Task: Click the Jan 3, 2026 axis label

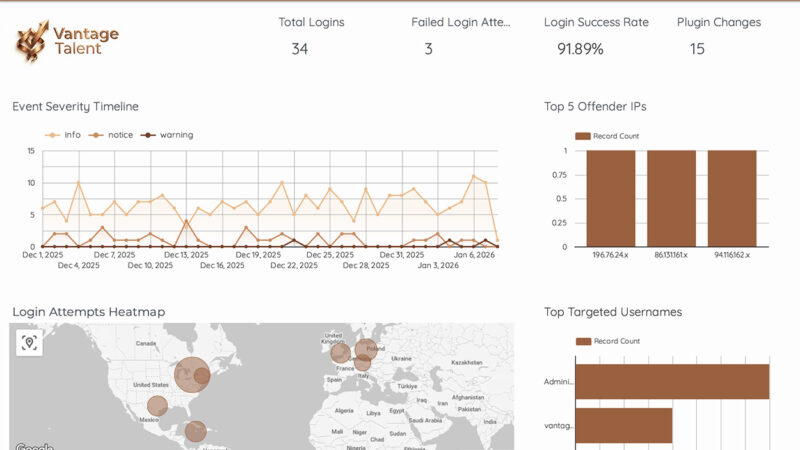Action: tap(438, 265)
